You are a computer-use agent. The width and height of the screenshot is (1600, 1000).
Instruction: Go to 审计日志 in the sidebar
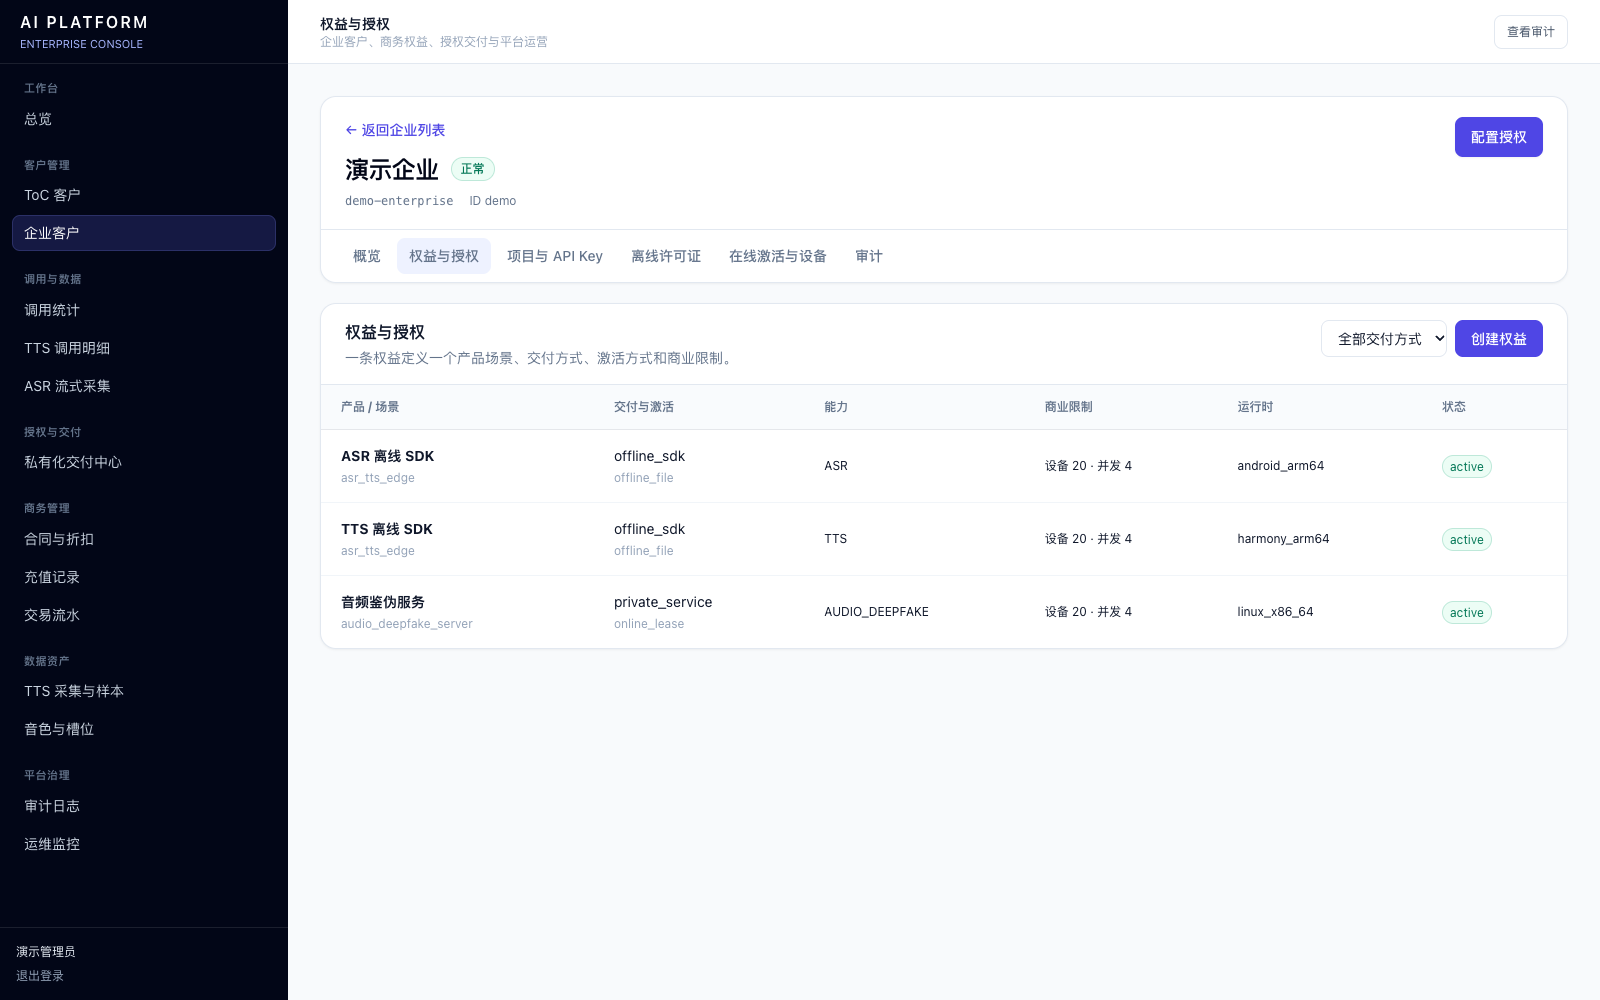point(144,806)
